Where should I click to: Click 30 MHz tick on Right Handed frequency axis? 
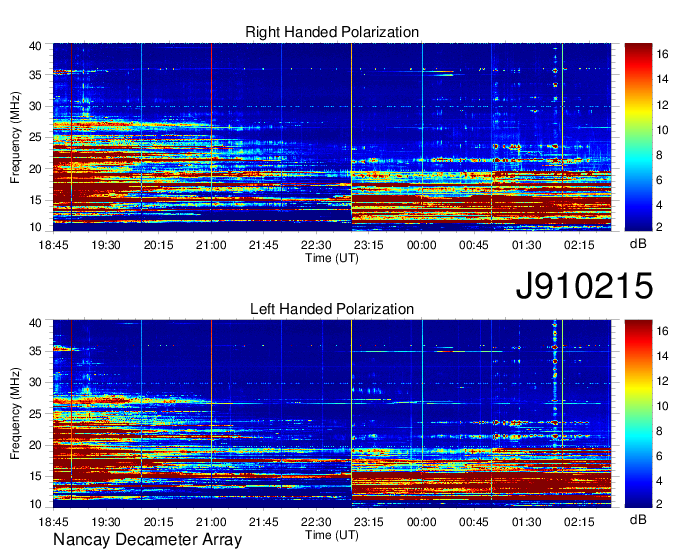pos(35,106)
